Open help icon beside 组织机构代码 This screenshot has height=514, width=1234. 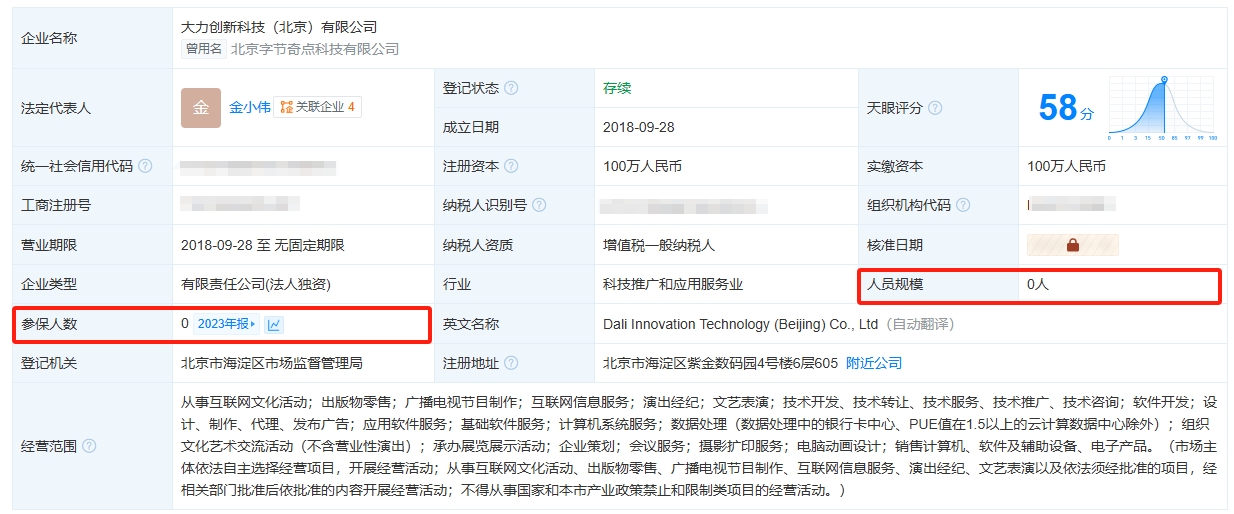963,205
